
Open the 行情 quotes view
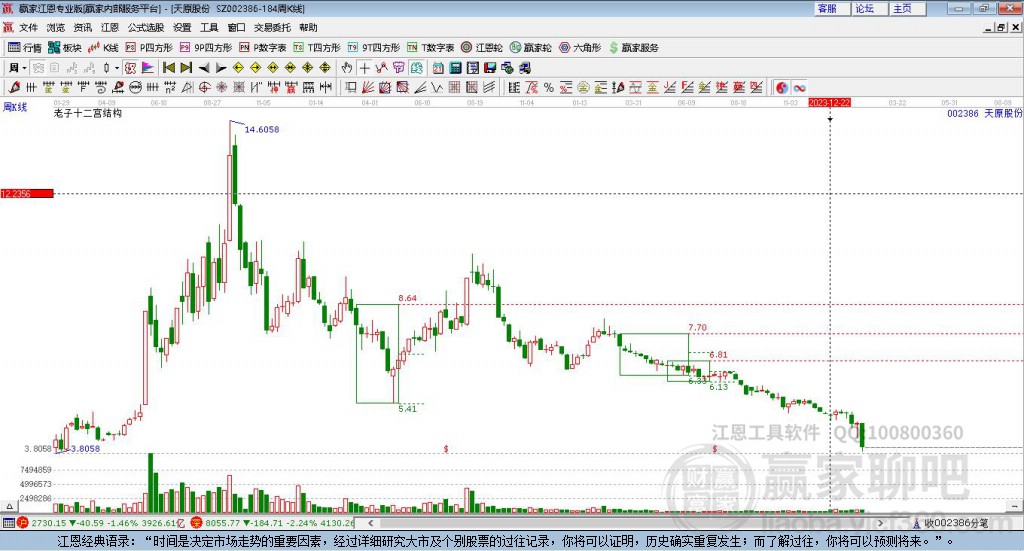point(24,48)
